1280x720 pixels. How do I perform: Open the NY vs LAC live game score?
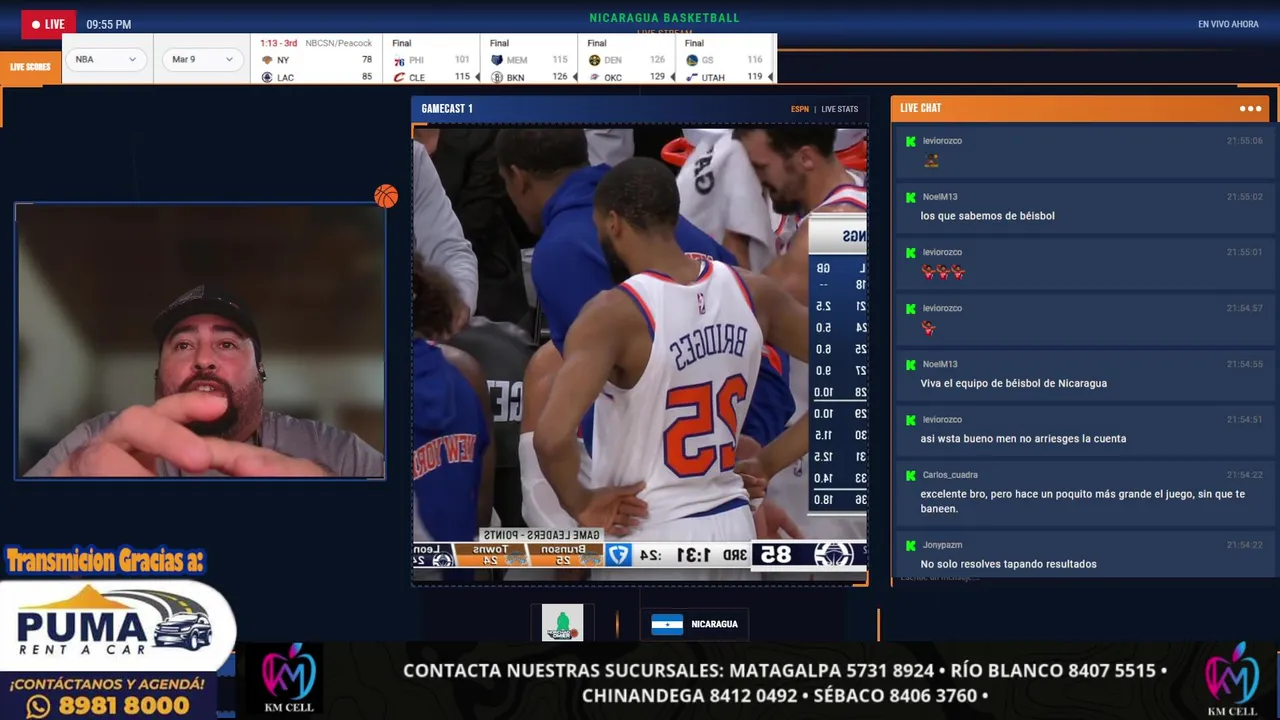[316, 60]
